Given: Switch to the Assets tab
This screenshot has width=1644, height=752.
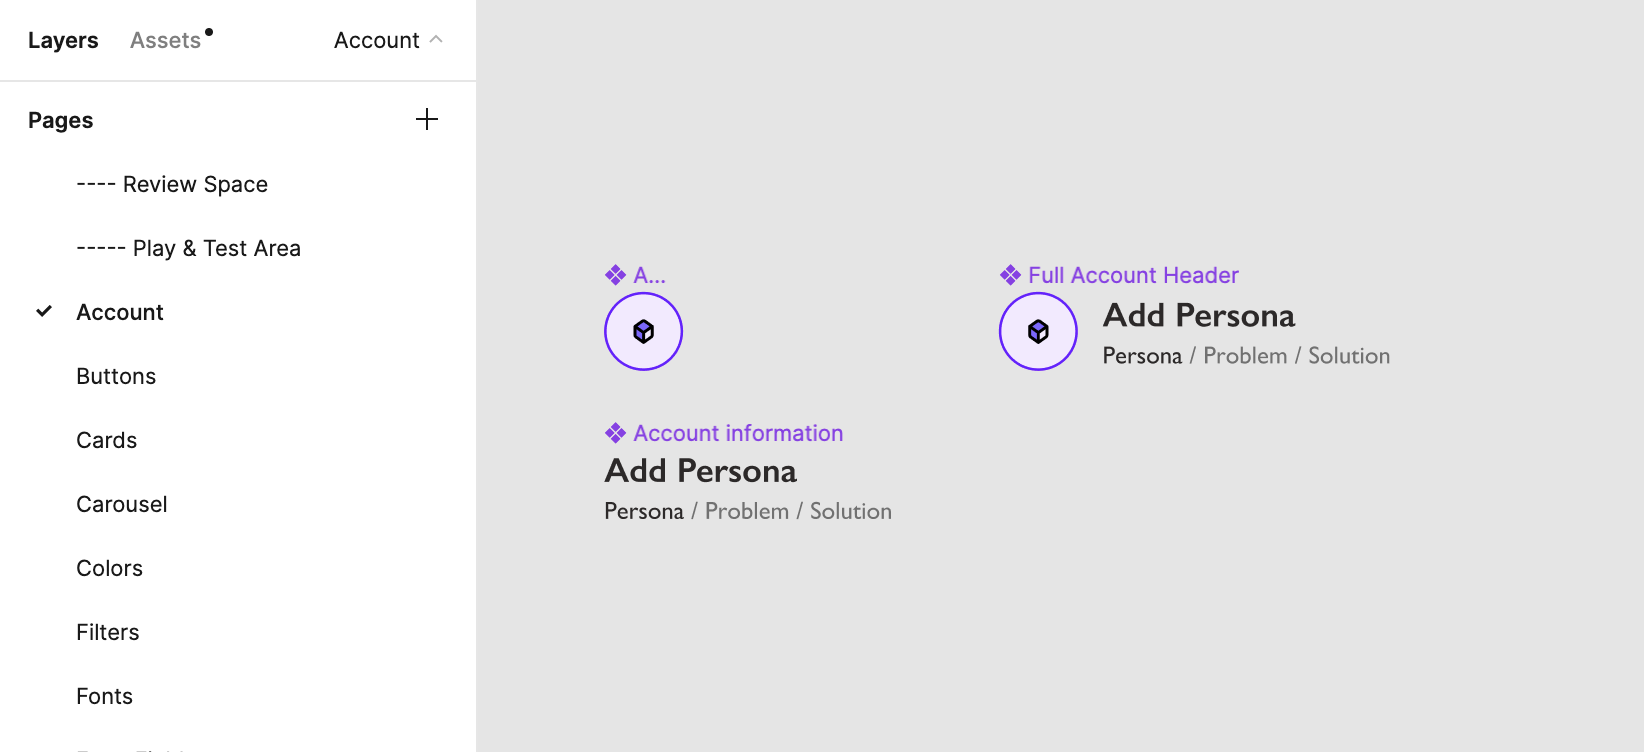Looking at the screenshot, I should click(x=165, y=40).
